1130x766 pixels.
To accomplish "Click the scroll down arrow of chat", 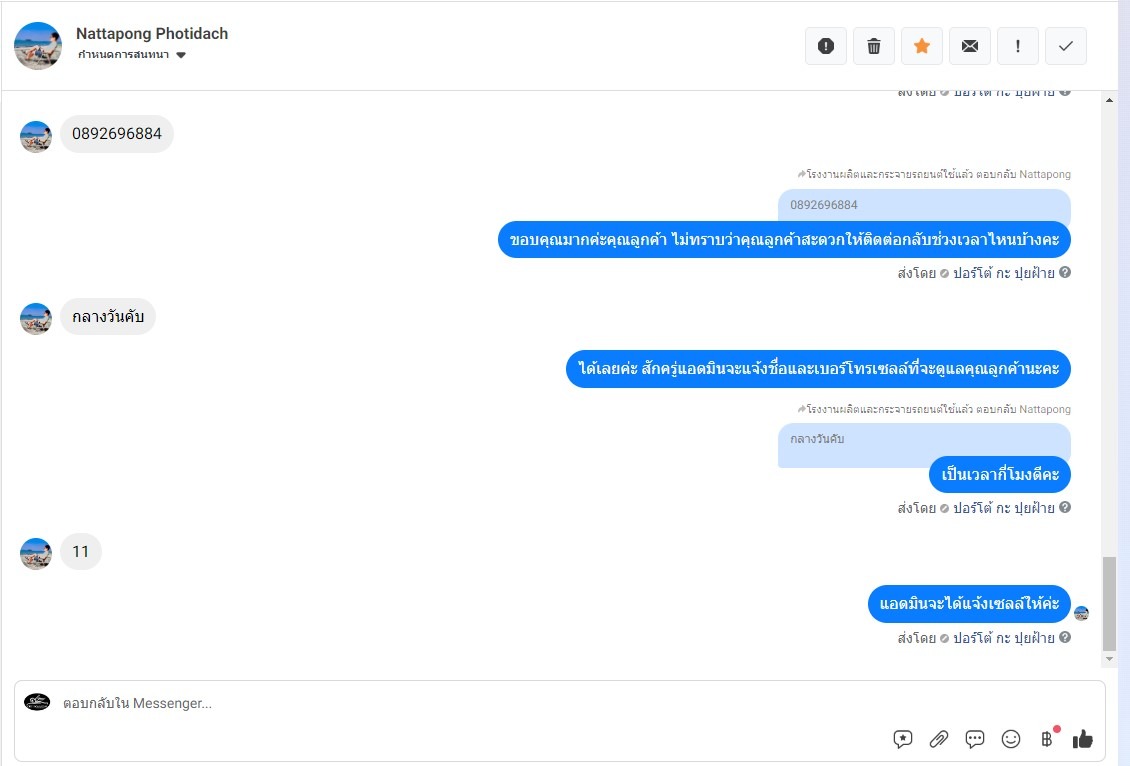I will (1109, 659).
